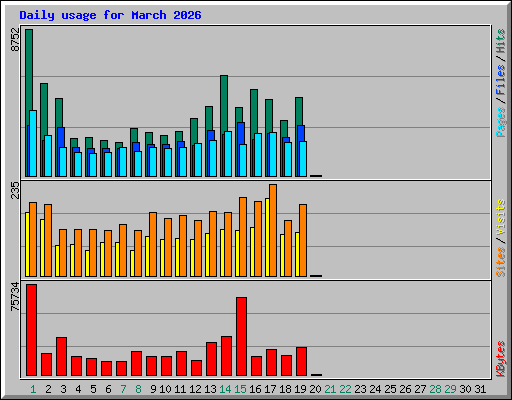Click day 21 on the x-axis

point(330,389)
